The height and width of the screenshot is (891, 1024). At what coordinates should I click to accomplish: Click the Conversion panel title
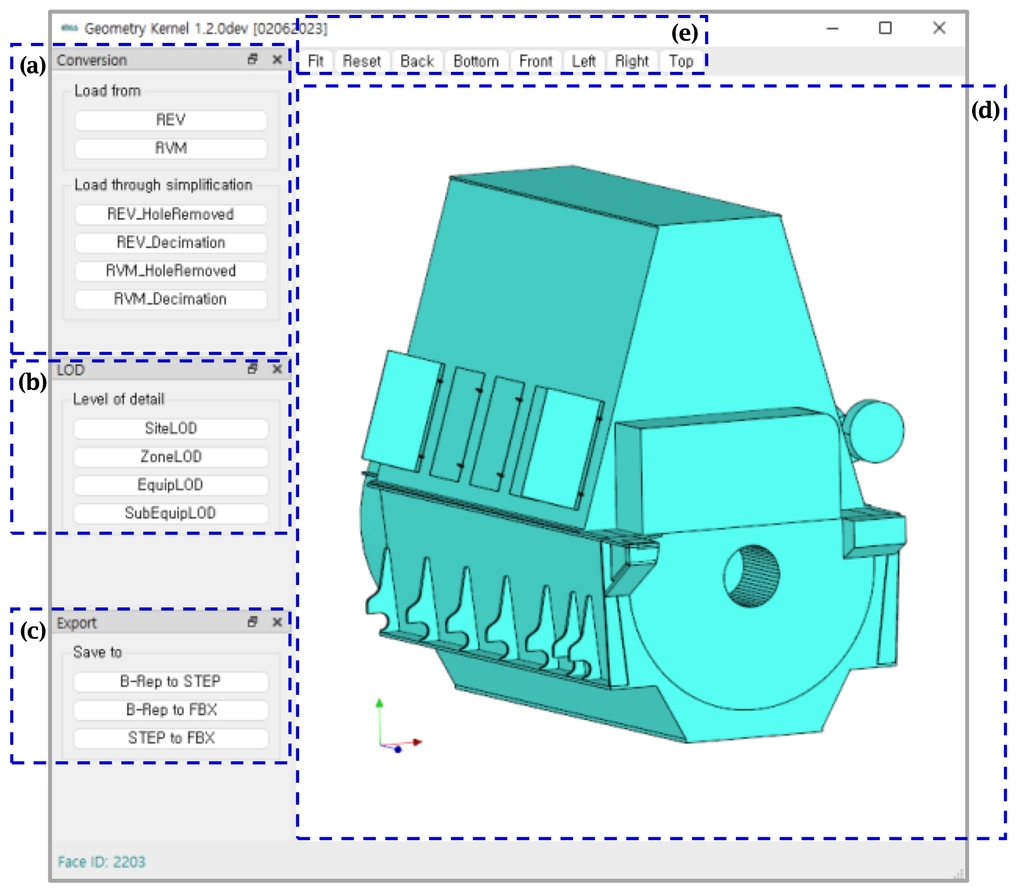(91, 60)
